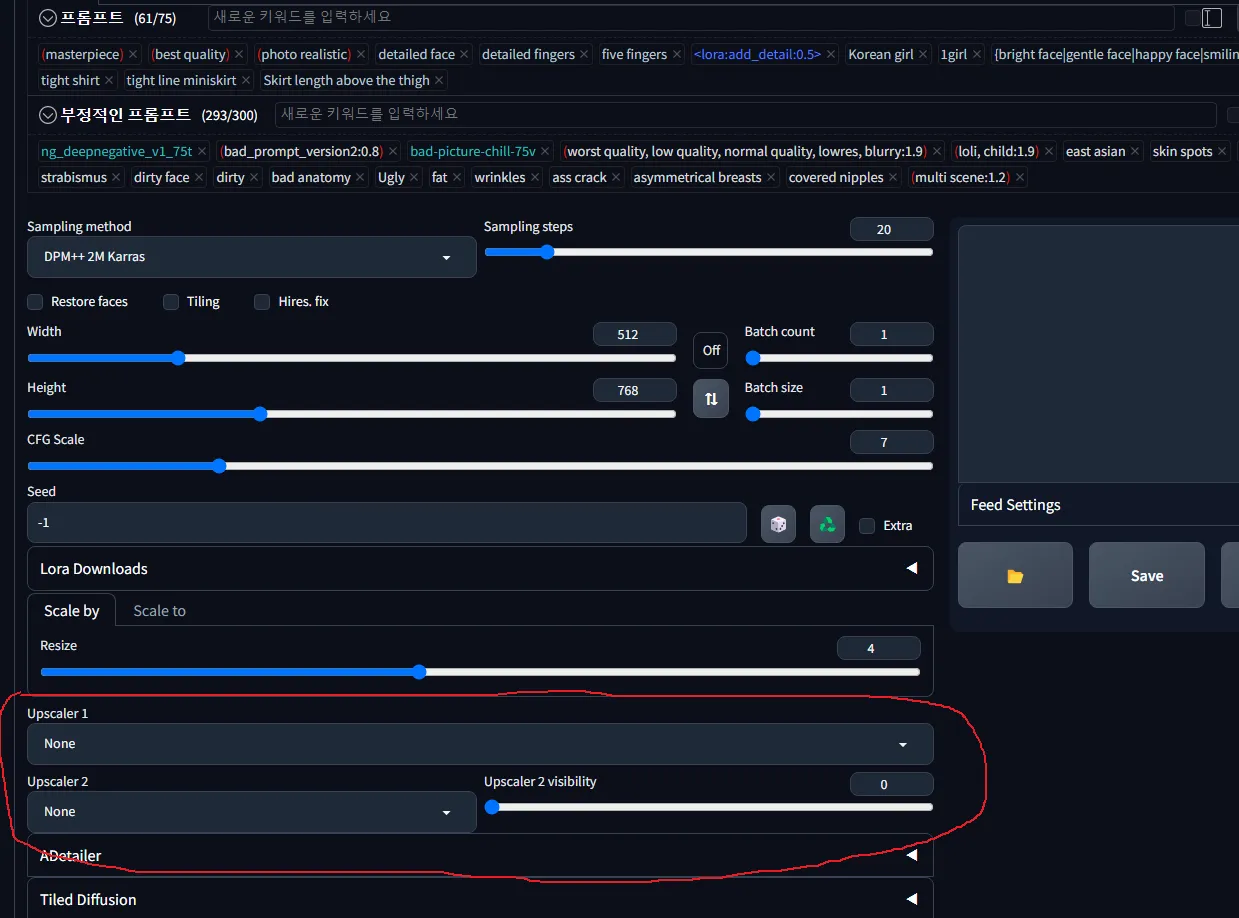Click into the Seed input field
Screen dimensions: 1239x918
coord(387,523)
